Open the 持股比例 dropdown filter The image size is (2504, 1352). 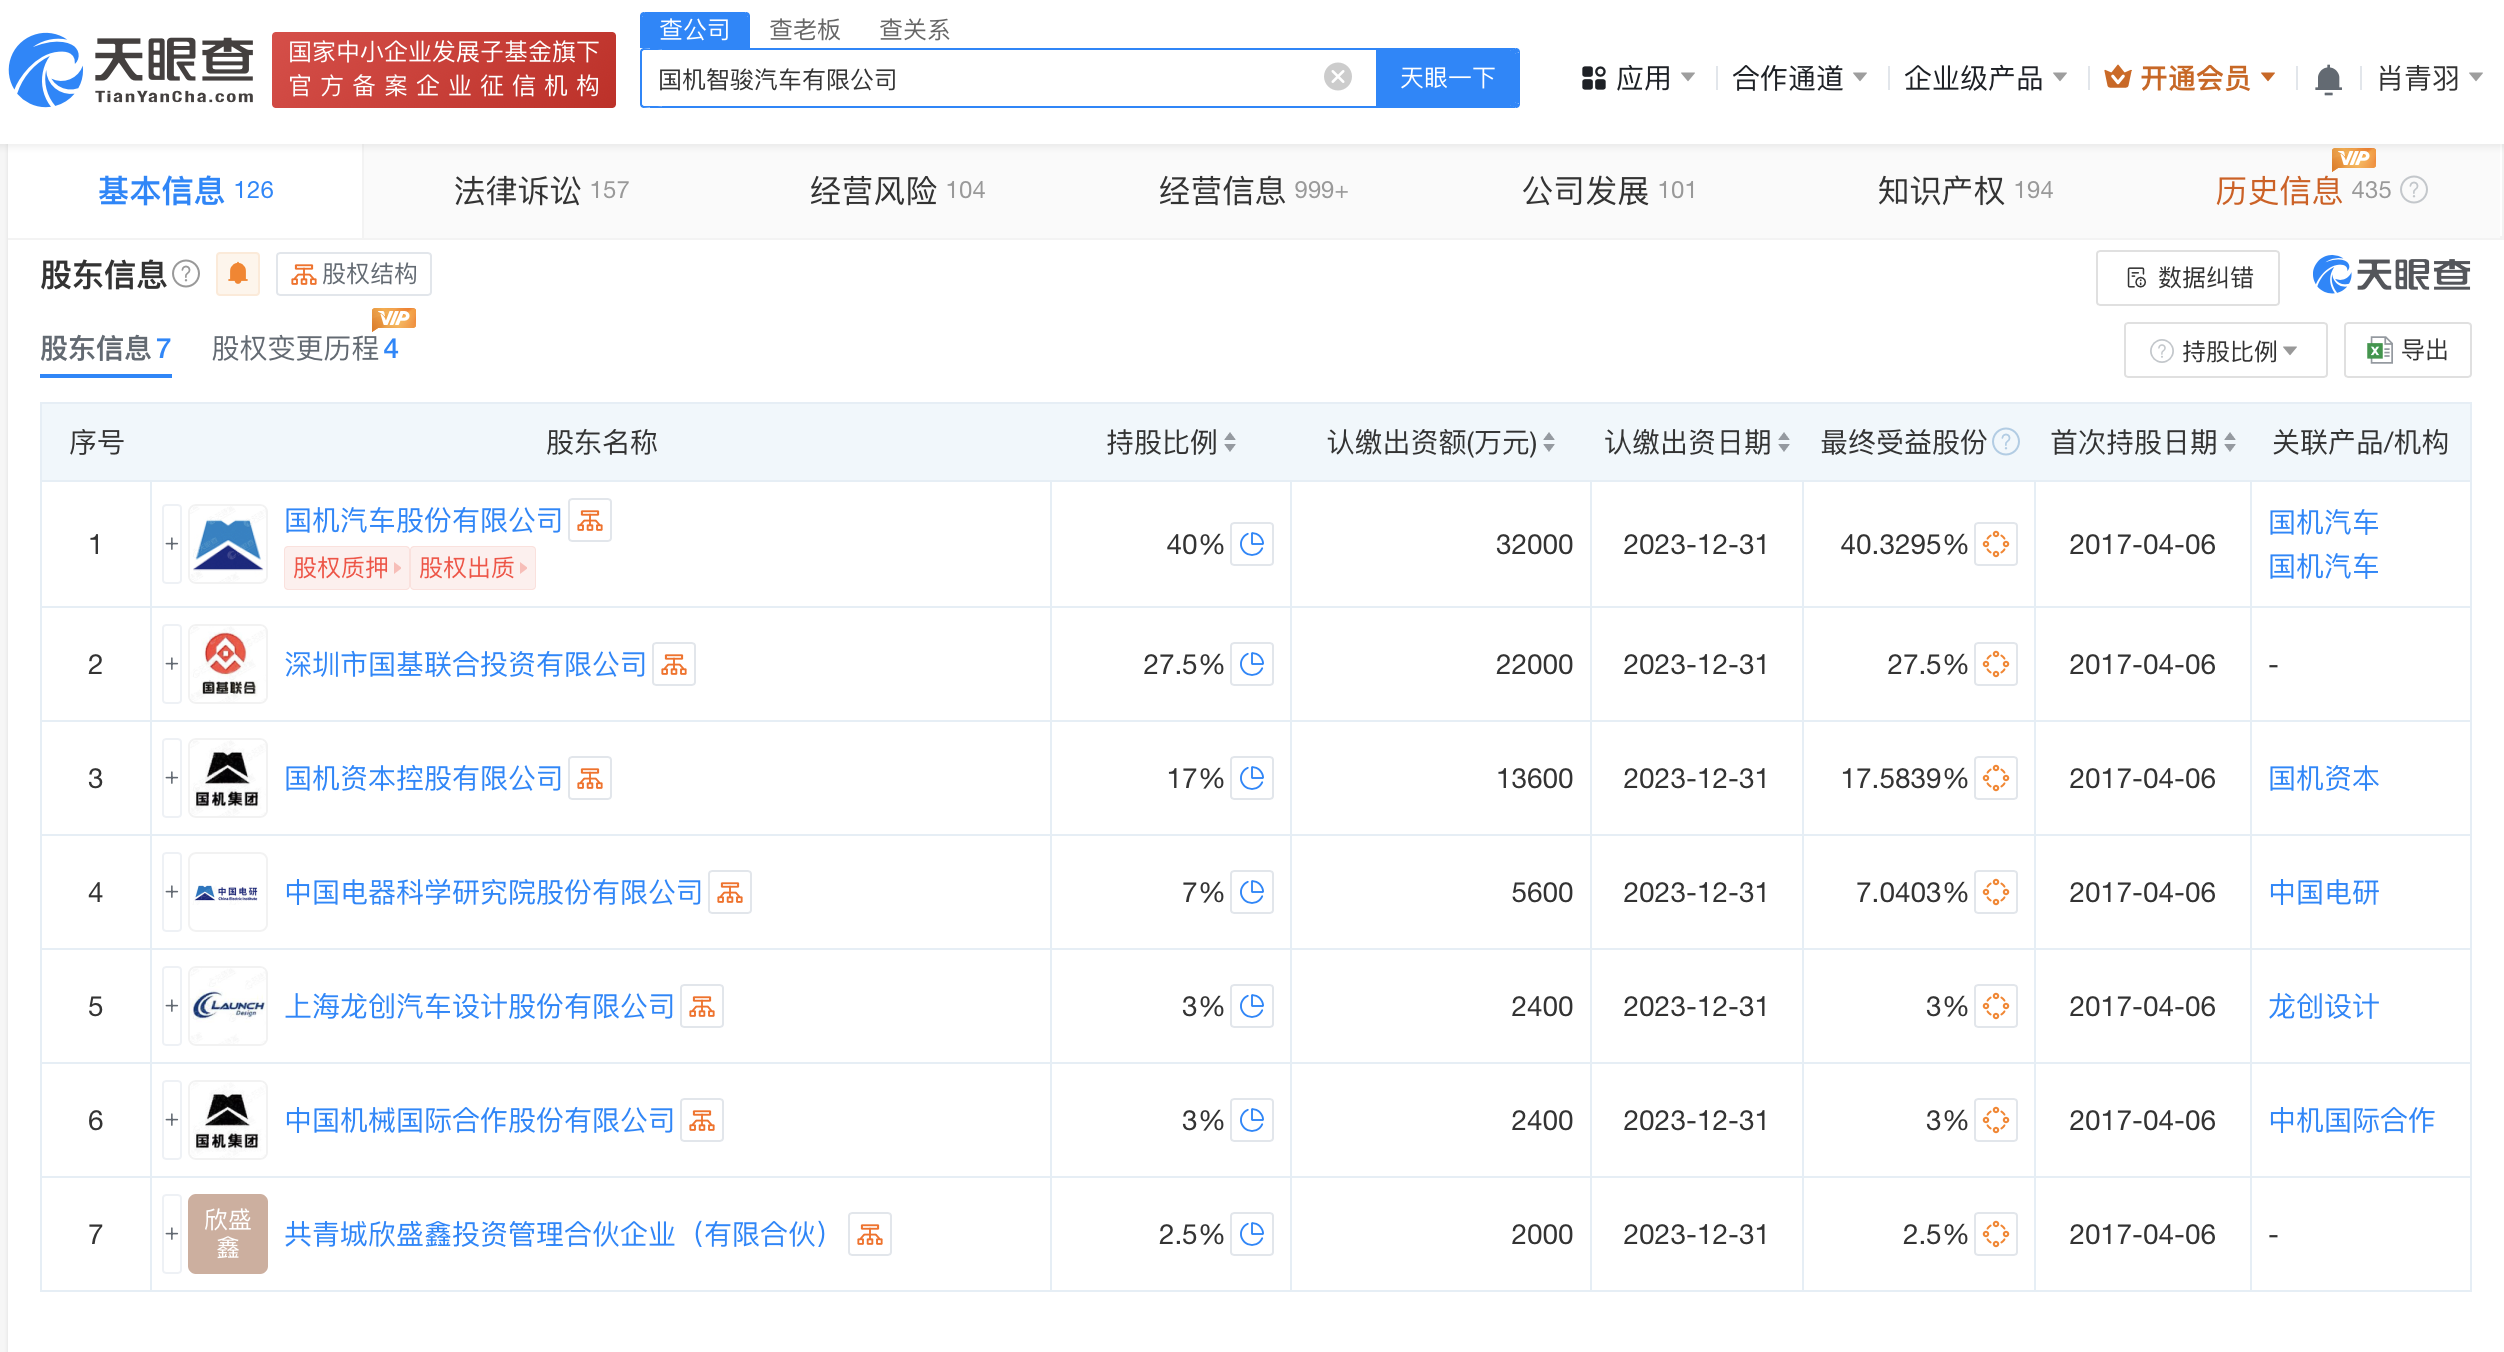[2225, 350]
